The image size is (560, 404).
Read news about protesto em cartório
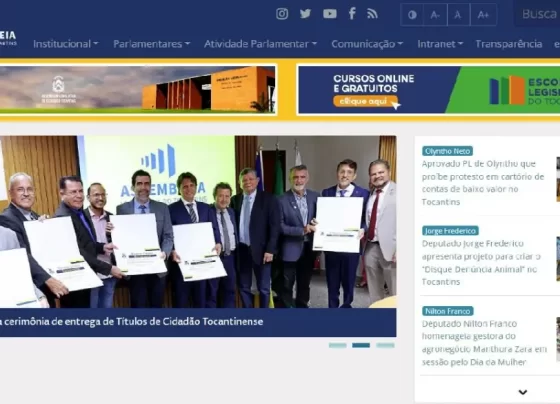coord(483,183)
